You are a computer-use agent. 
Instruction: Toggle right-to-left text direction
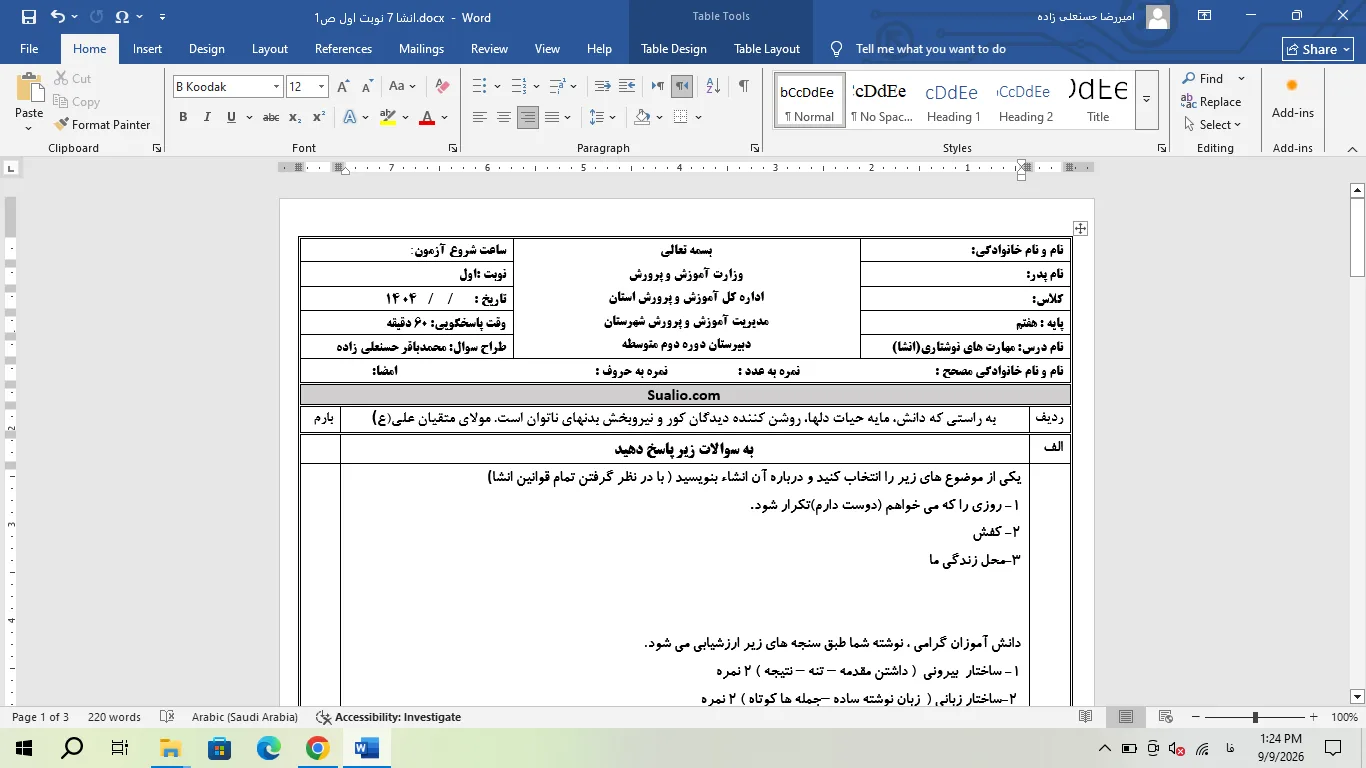tap(682, 87)
